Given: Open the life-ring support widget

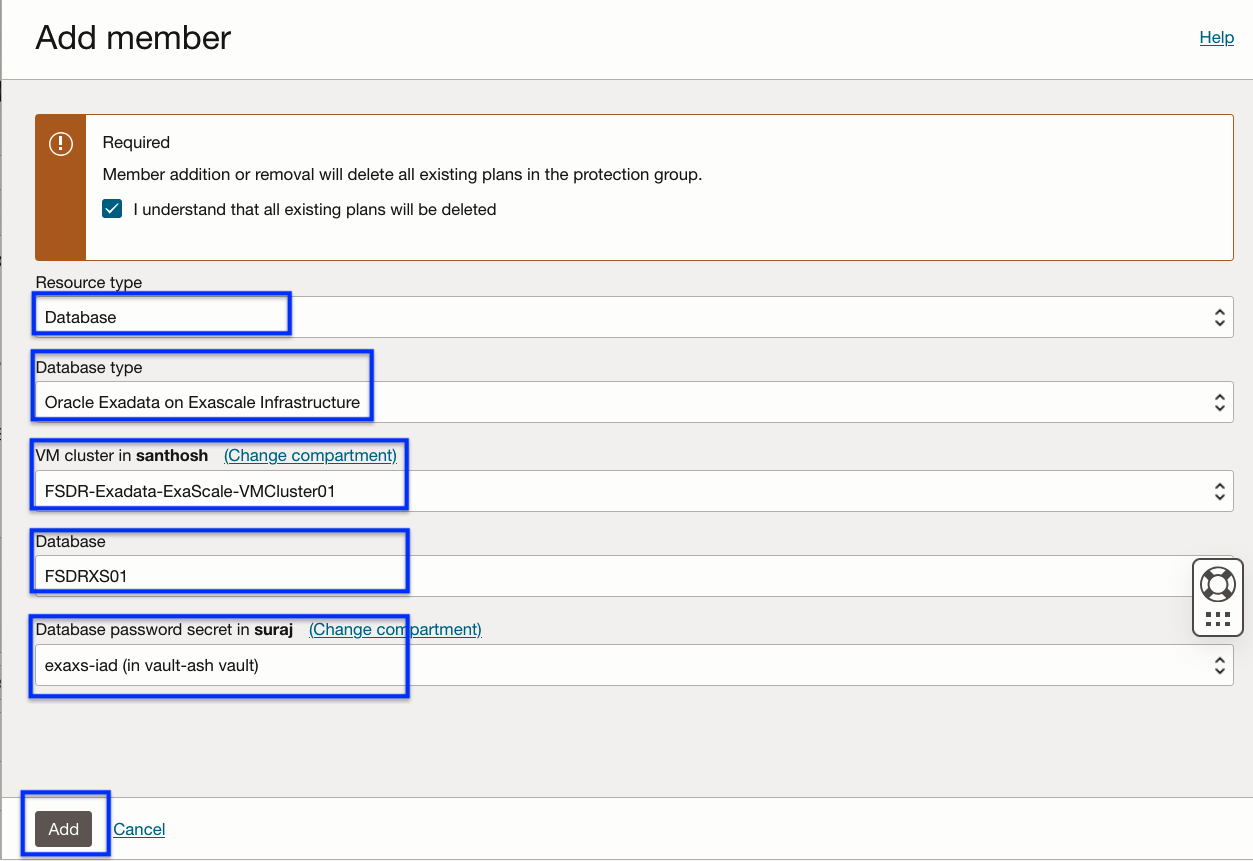Looking at the screenshot, I should (1217, 584).
